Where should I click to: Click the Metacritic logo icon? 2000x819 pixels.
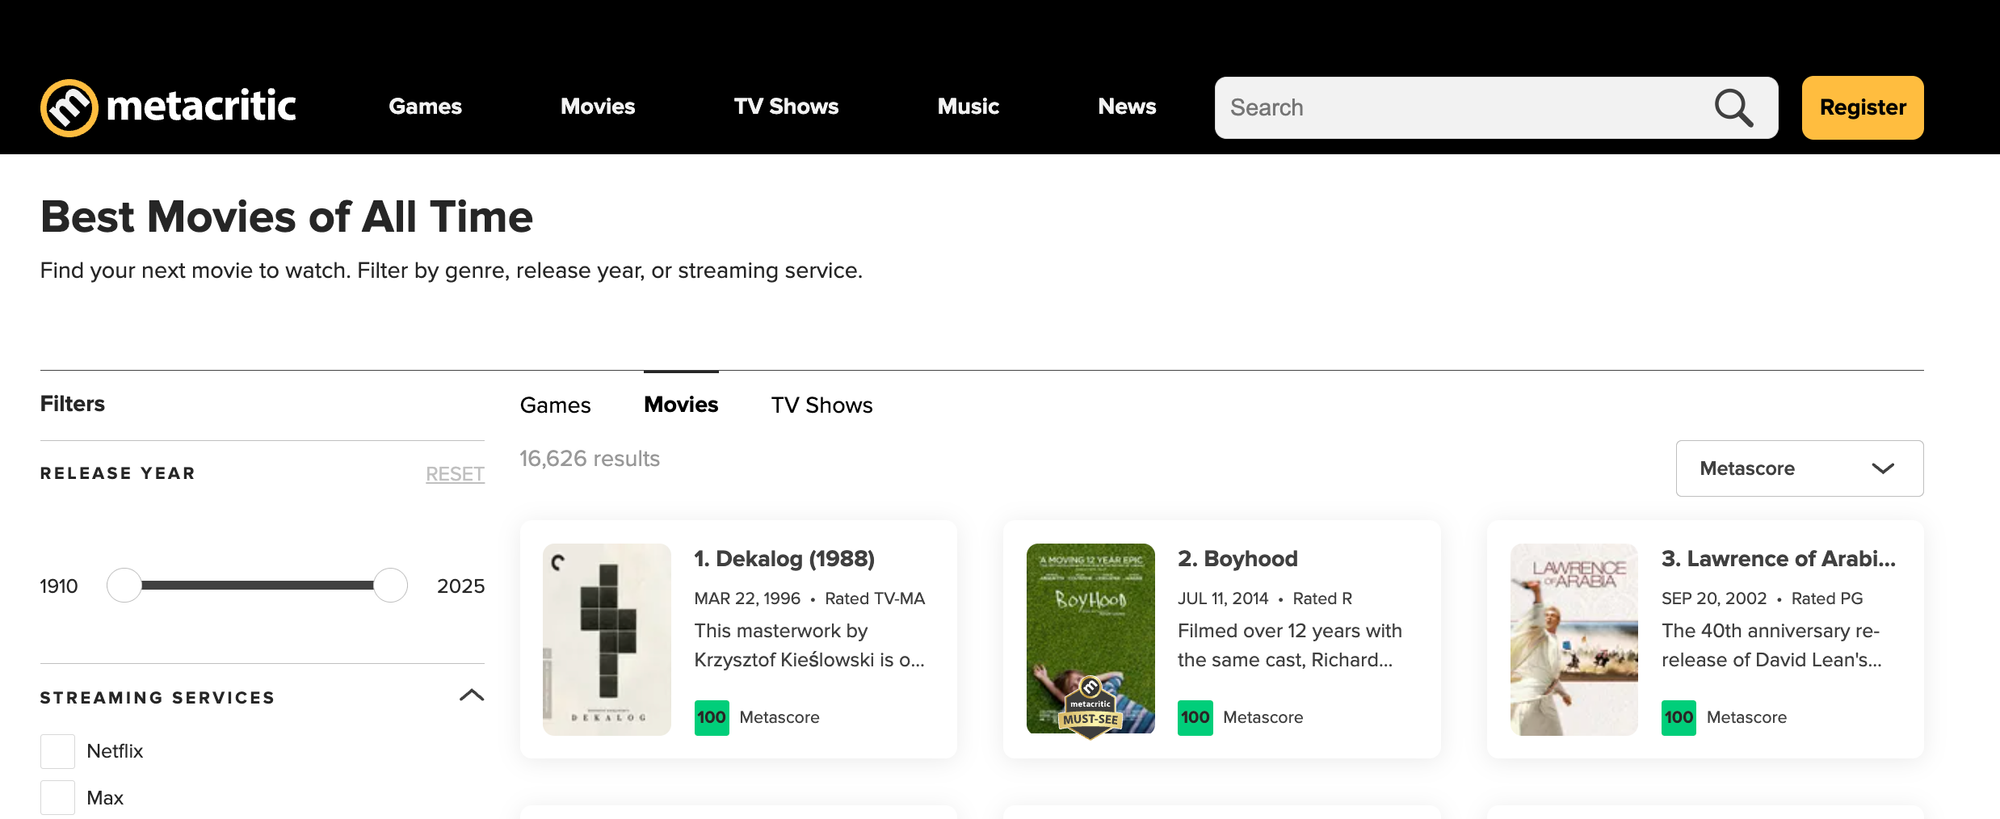pos(69,107)
